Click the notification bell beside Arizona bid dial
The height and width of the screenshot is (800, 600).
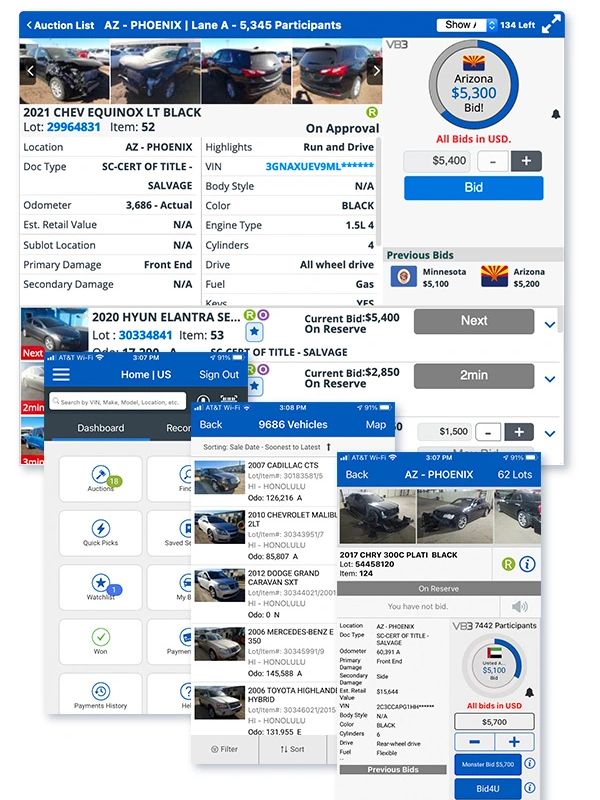pos(556,114)
